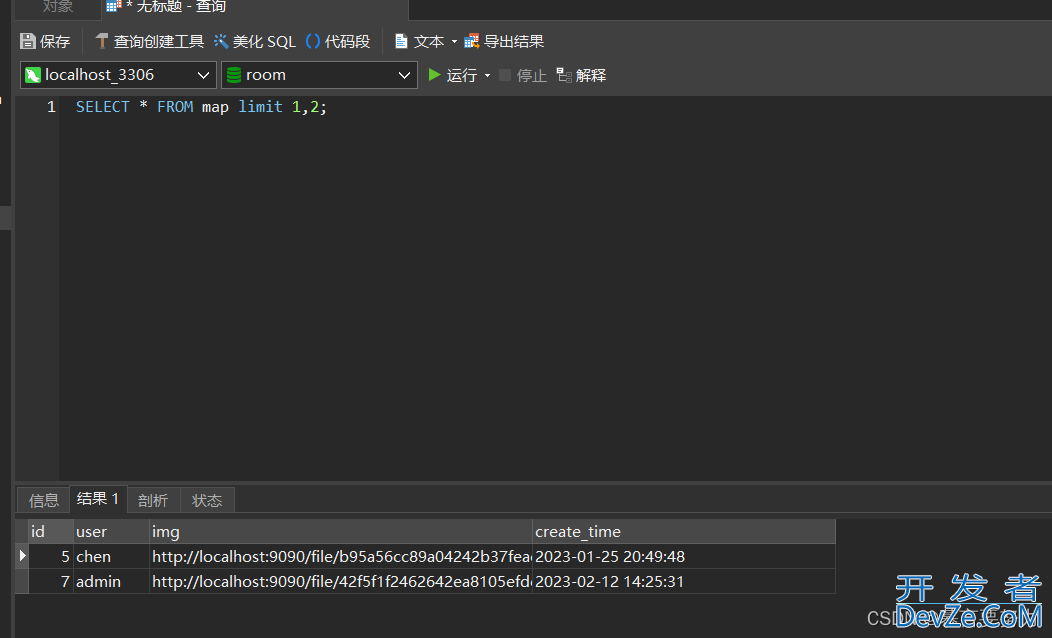Open the Profile (剖析) tab

click(153, 500)
